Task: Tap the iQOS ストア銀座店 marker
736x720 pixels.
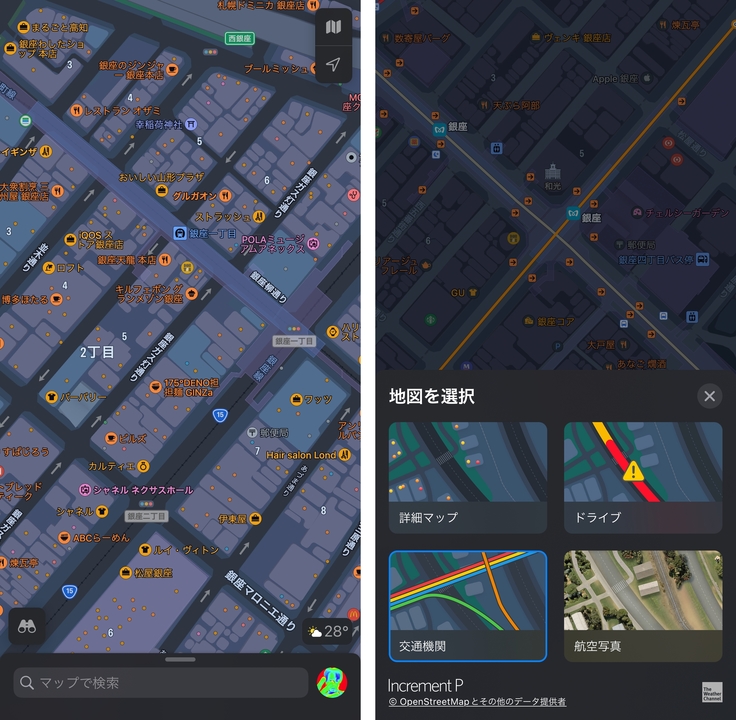Action: pos(70,240)
